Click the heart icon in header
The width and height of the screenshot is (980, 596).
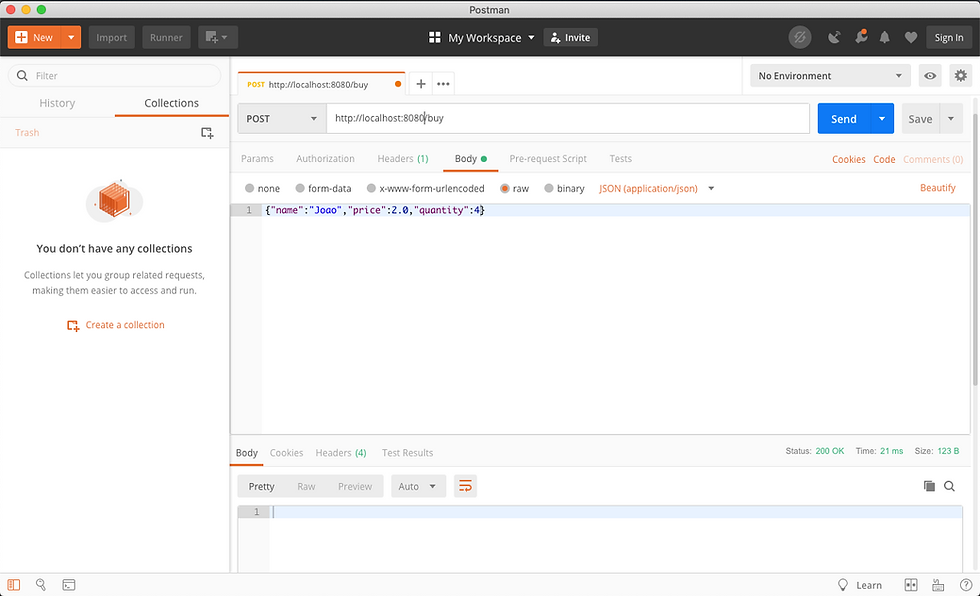tap(911, 37)
